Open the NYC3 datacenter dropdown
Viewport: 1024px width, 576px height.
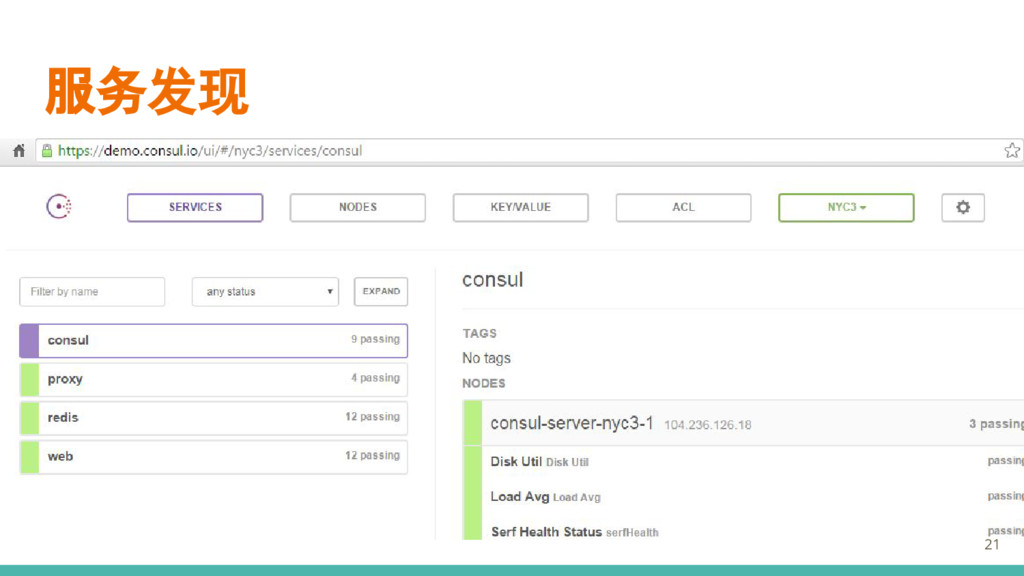click(x=846, y=208)
